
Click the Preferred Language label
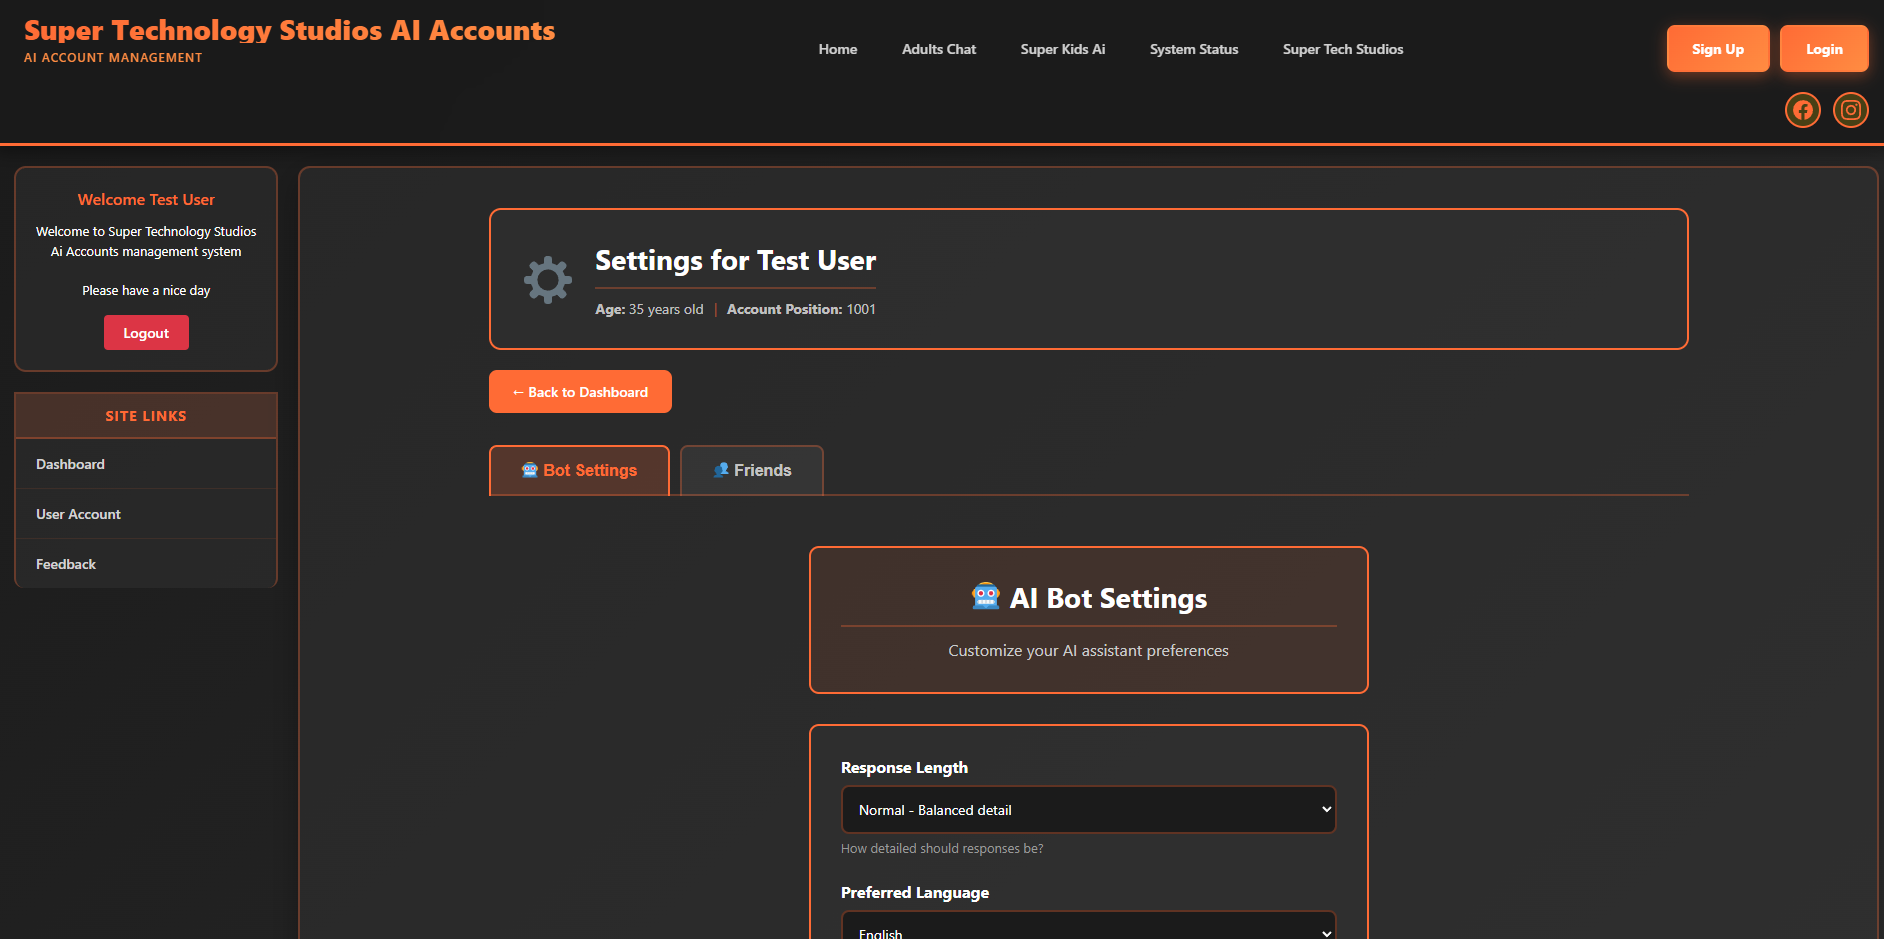pyautogui.click(x=915, y=893)
